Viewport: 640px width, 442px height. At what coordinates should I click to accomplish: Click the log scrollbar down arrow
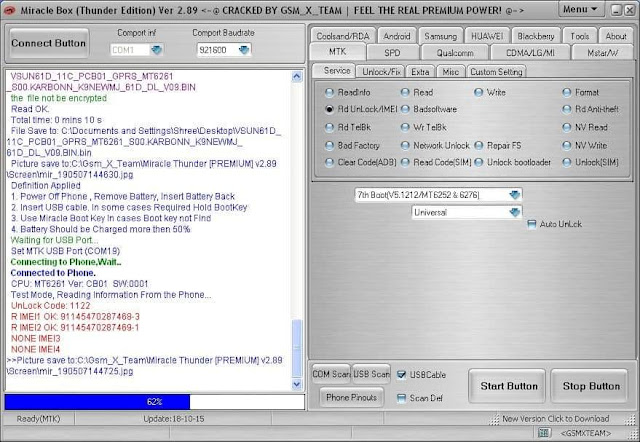tap(297, 384)
